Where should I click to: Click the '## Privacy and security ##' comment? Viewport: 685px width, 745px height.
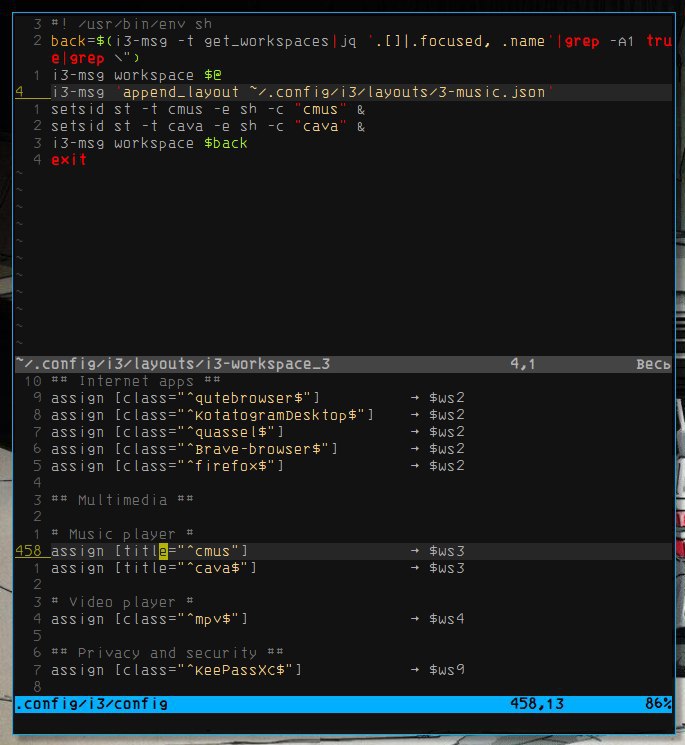click(167, 653)
